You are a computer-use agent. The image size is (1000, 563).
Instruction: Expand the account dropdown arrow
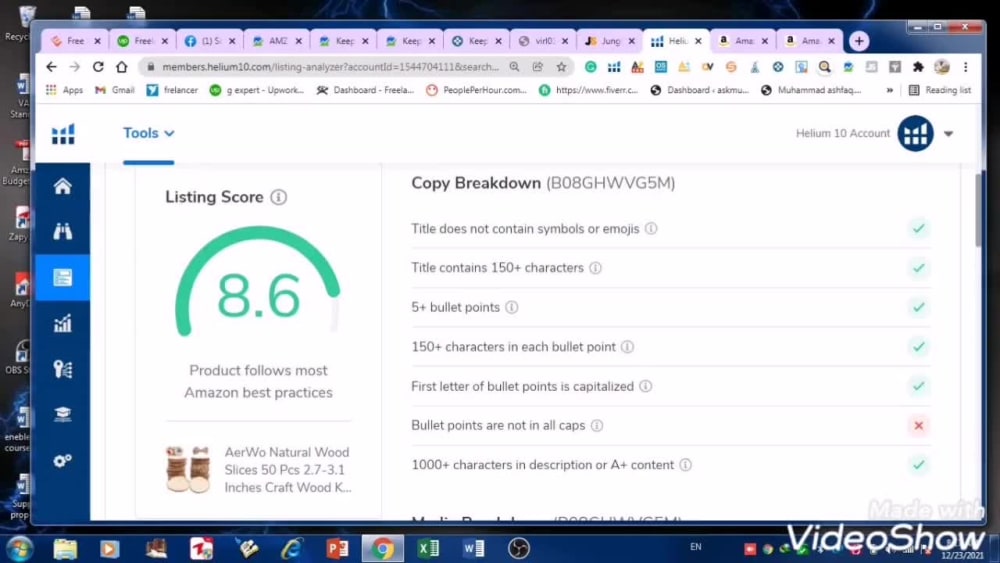948,134
